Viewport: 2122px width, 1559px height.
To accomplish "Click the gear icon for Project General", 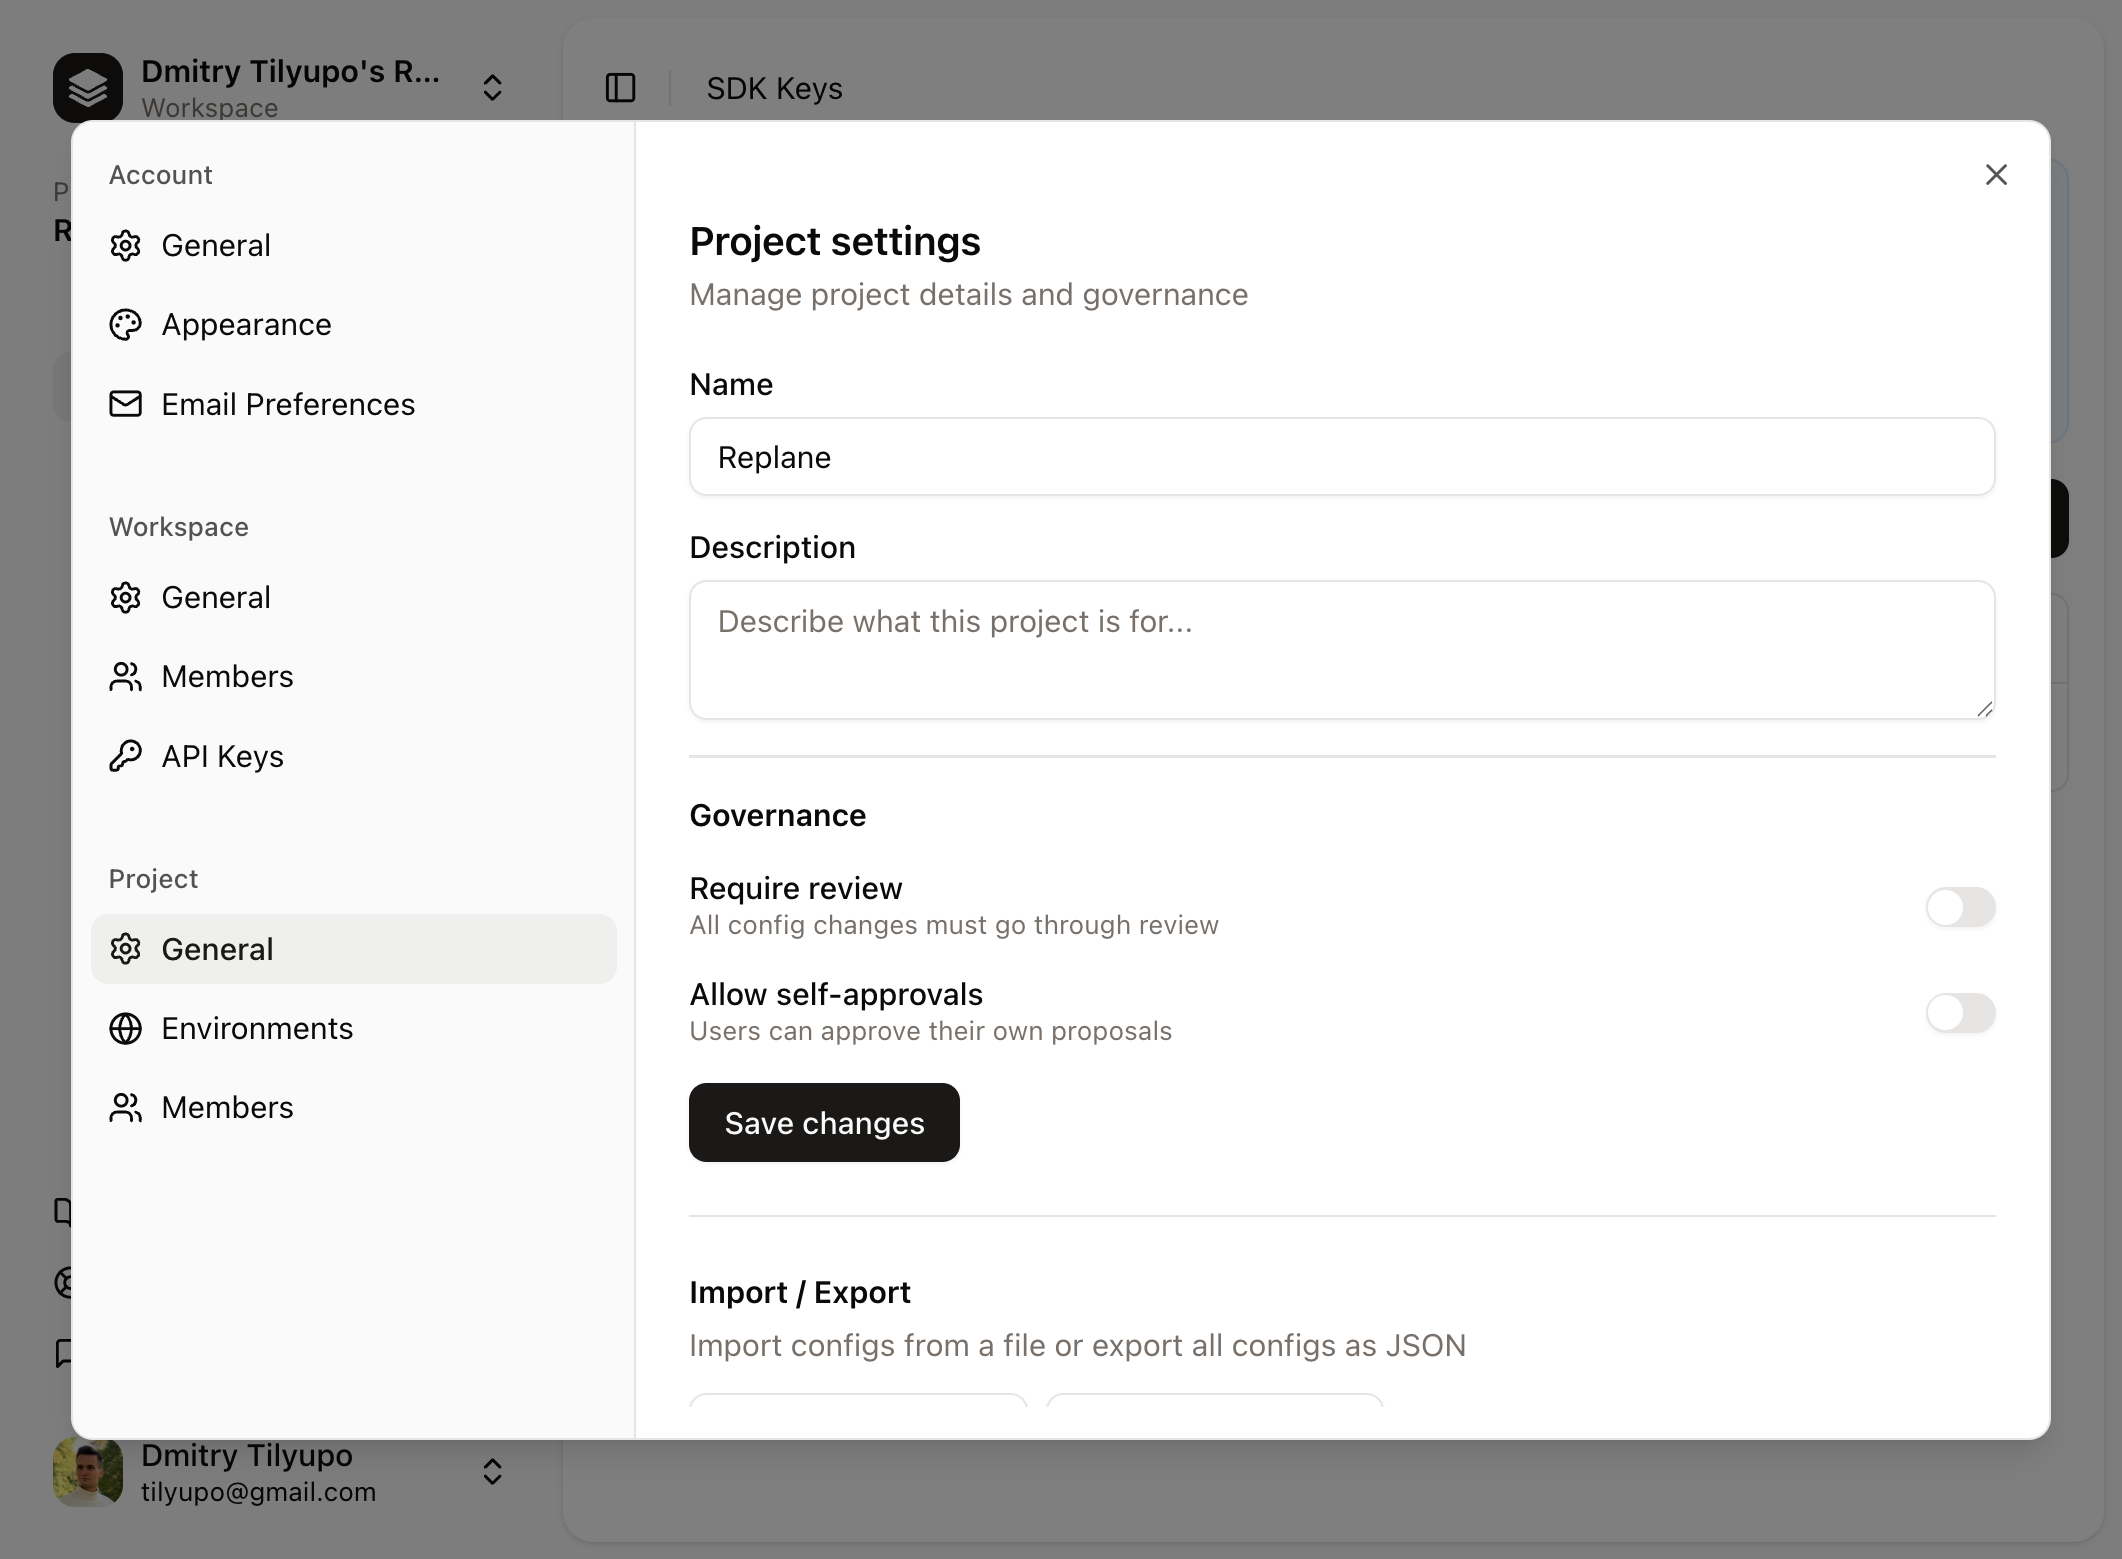I will 126,948.
